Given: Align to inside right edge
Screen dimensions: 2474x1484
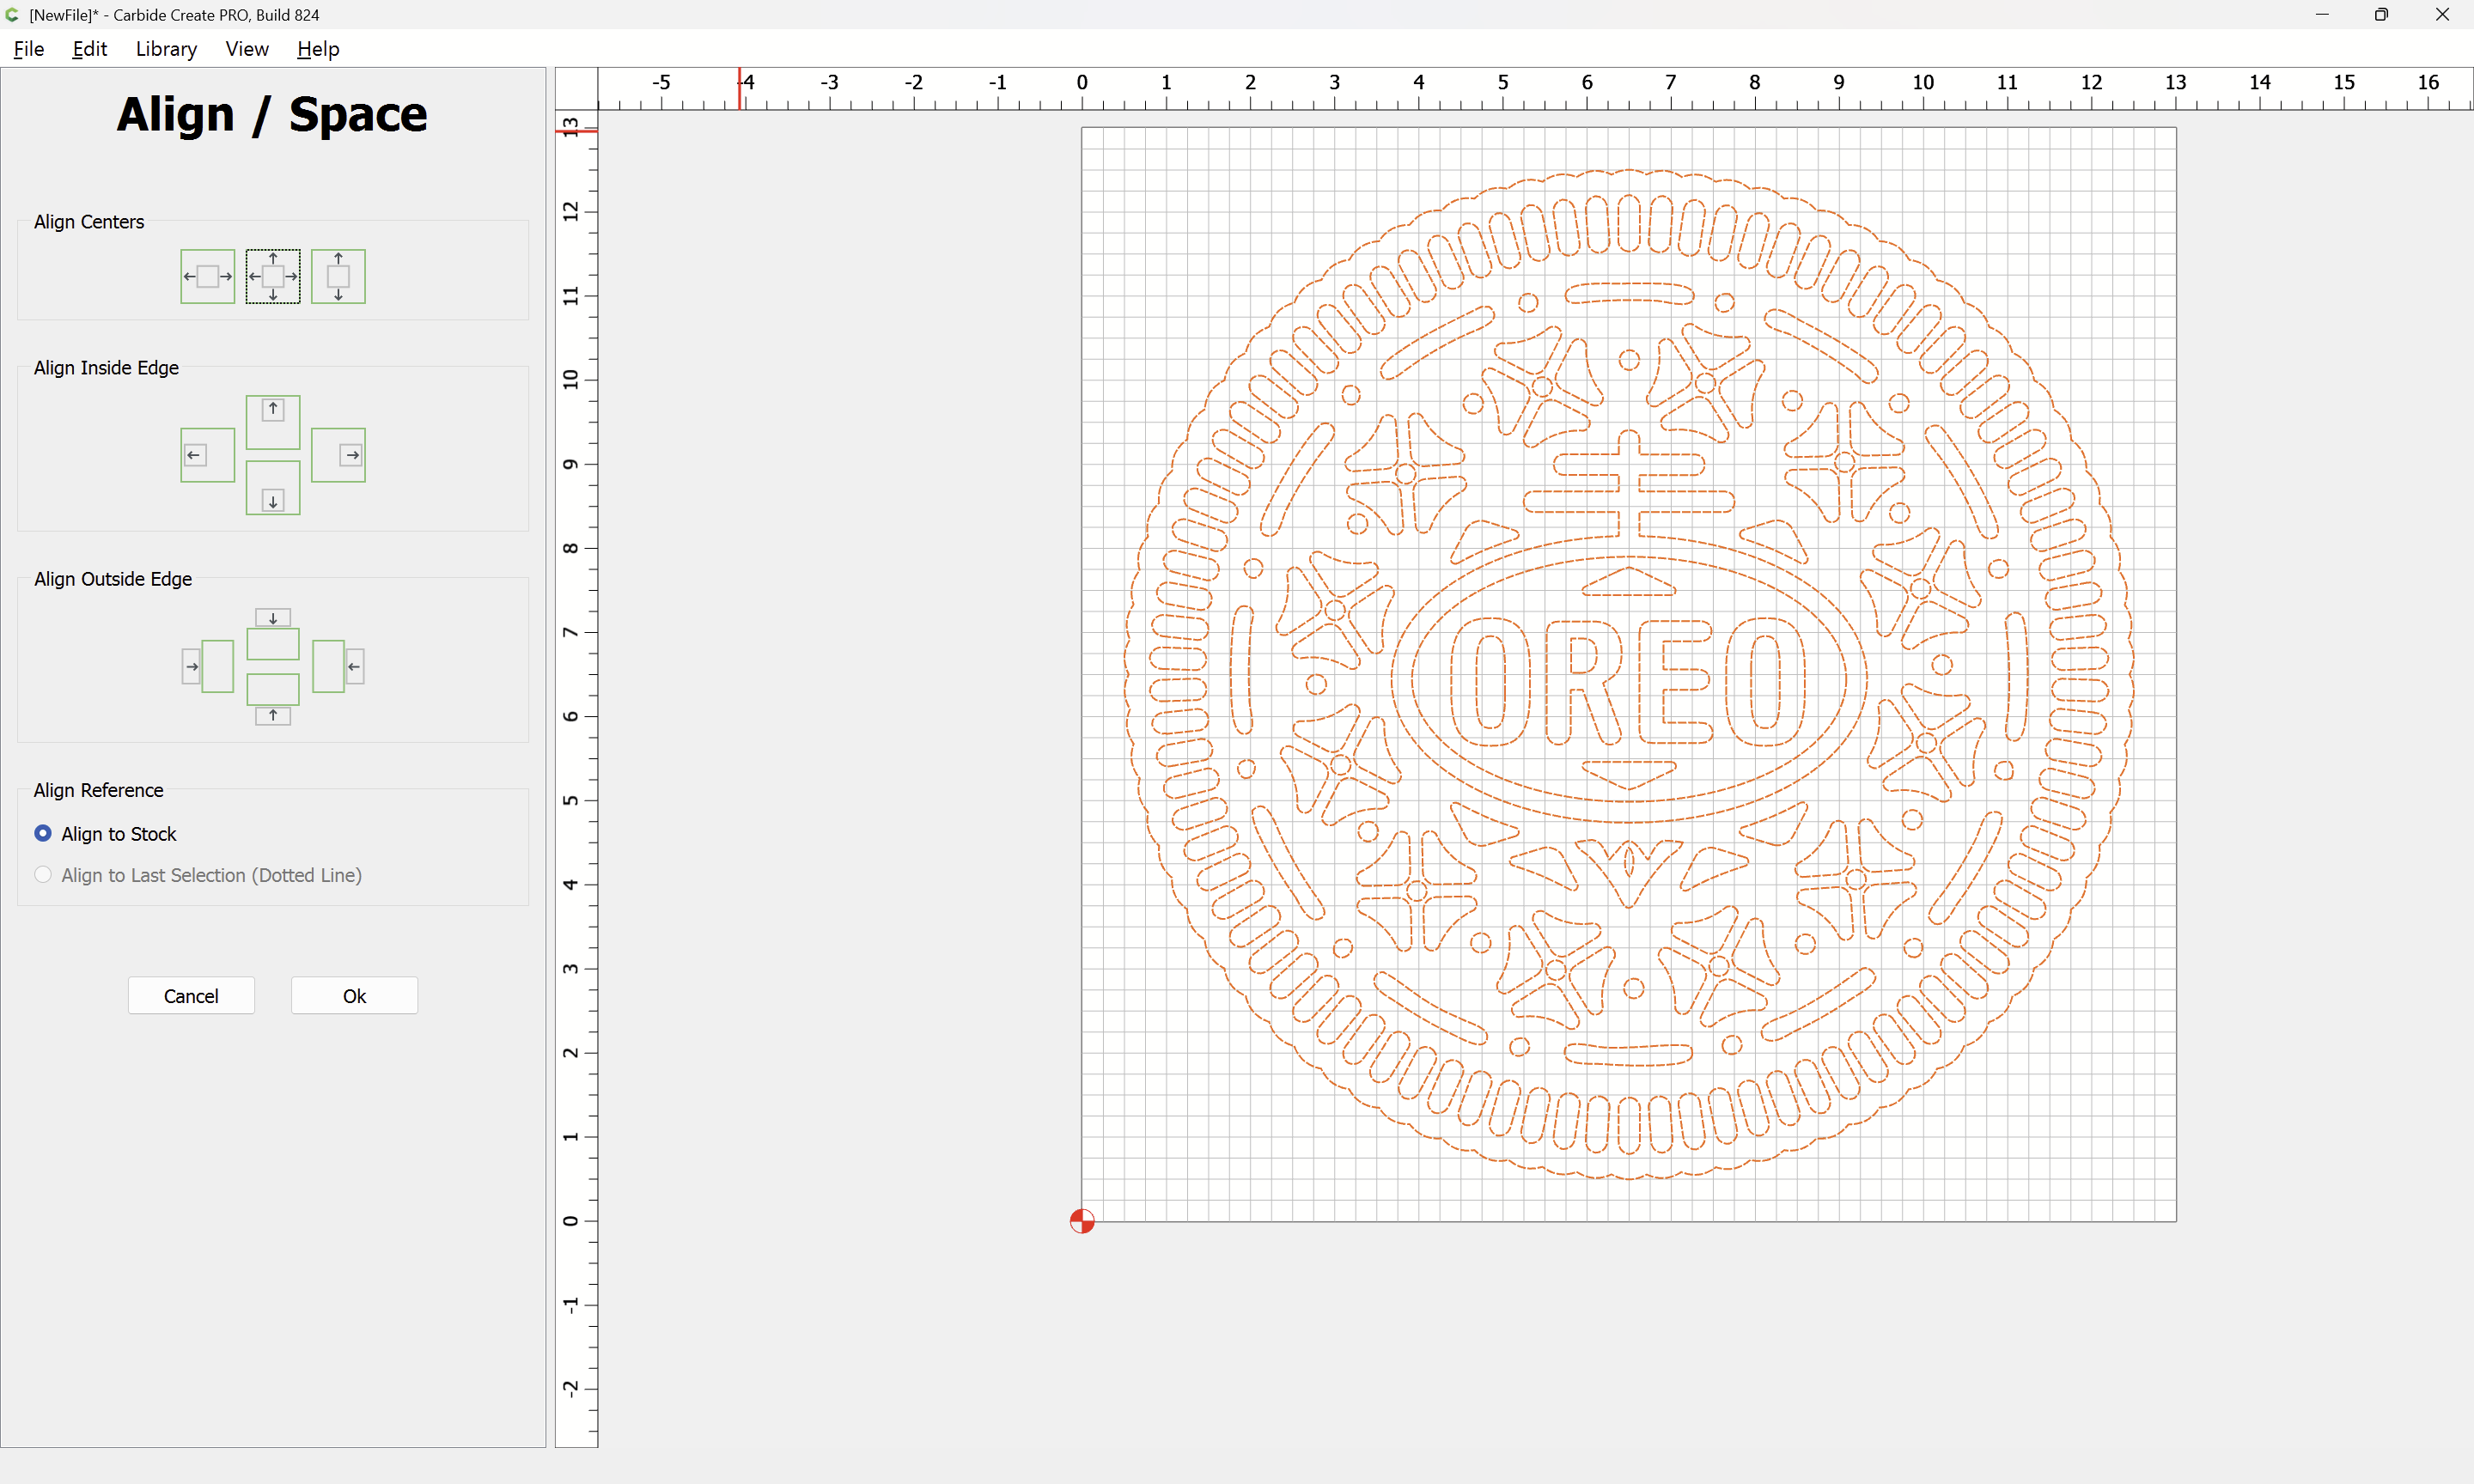Looking at the screenshot, I should tap(338, 455).
